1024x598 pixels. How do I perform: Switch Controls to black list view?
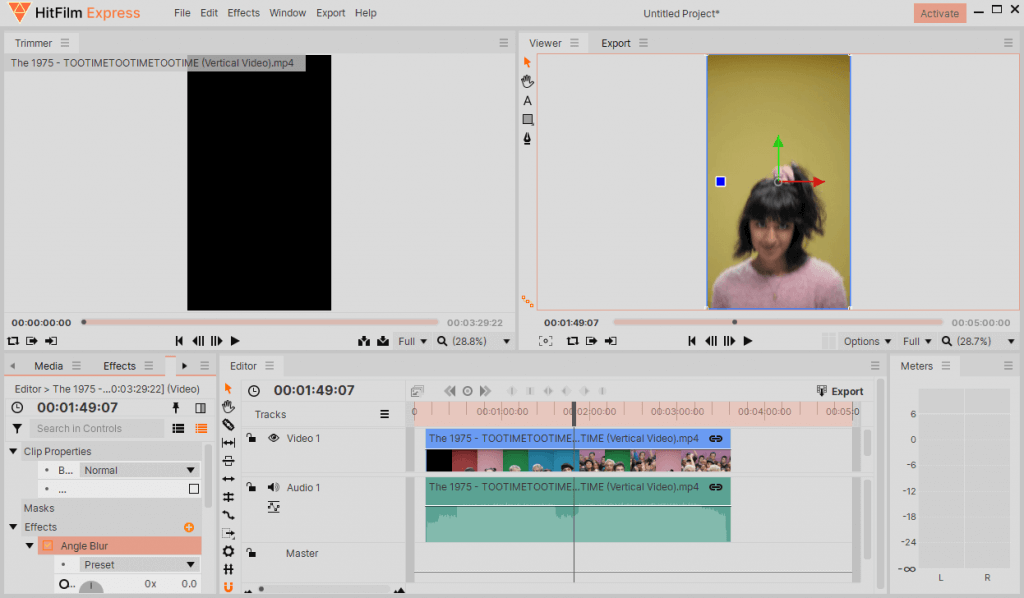(x=178, y=428)
